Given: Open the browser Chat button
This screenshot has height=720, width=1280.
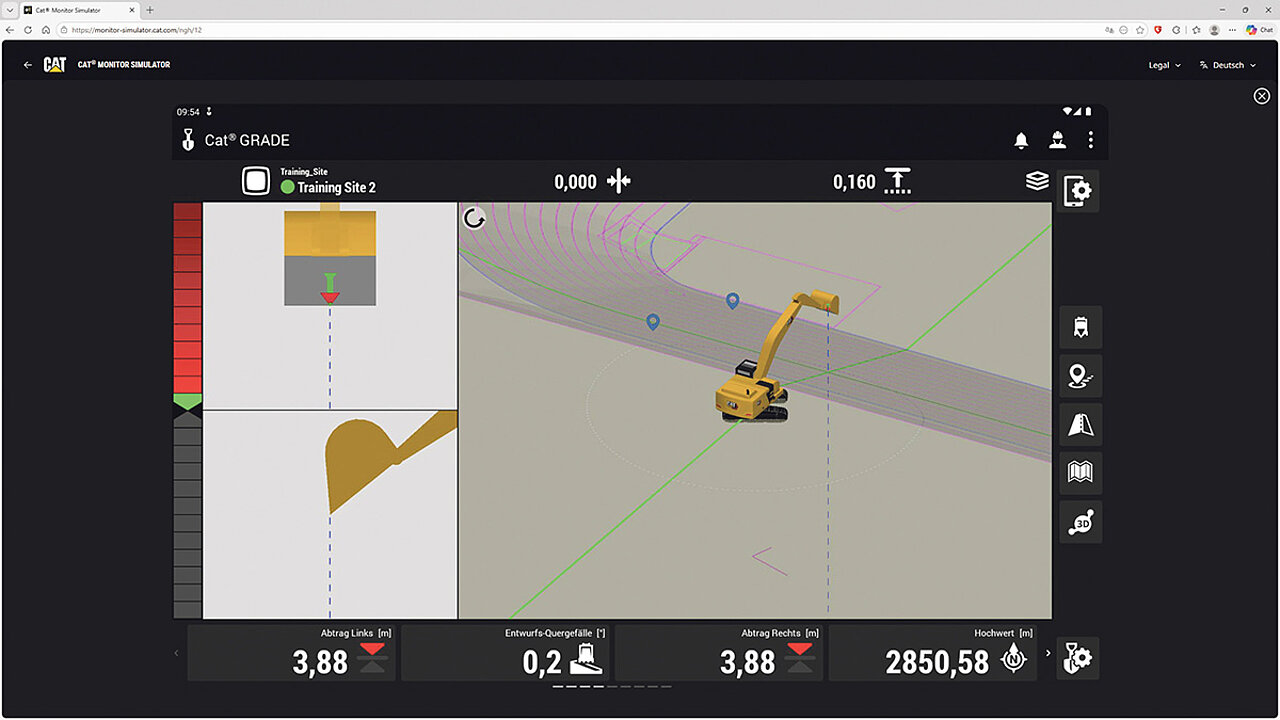Looking at the screenshot, I should (x=1259, y=30).
